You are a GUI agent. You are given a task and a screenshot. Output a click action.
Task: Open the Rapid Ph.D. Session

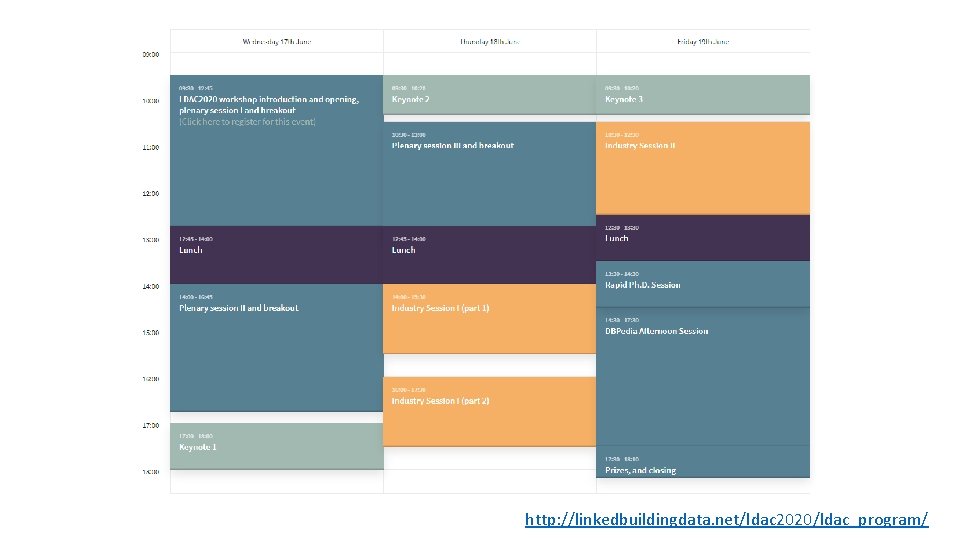click(x=703, y=283)
